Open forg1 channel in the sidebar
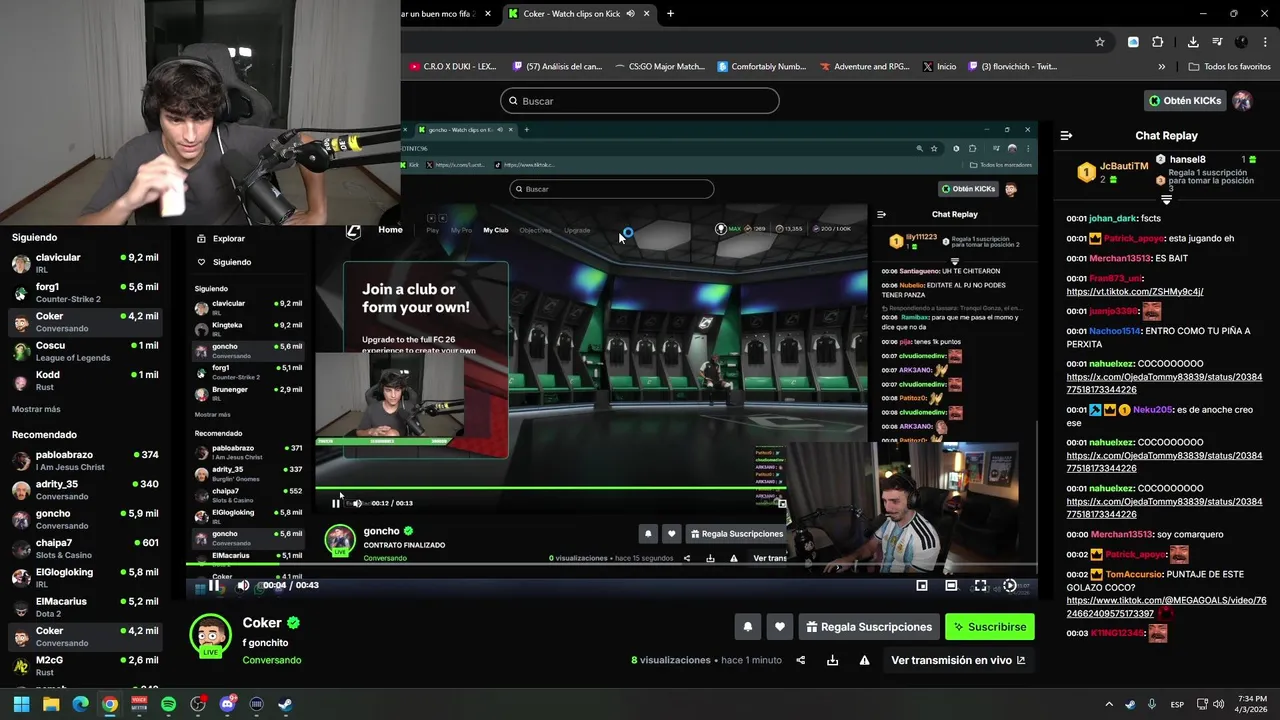The image size is (1280, 720). click(85, 292)
